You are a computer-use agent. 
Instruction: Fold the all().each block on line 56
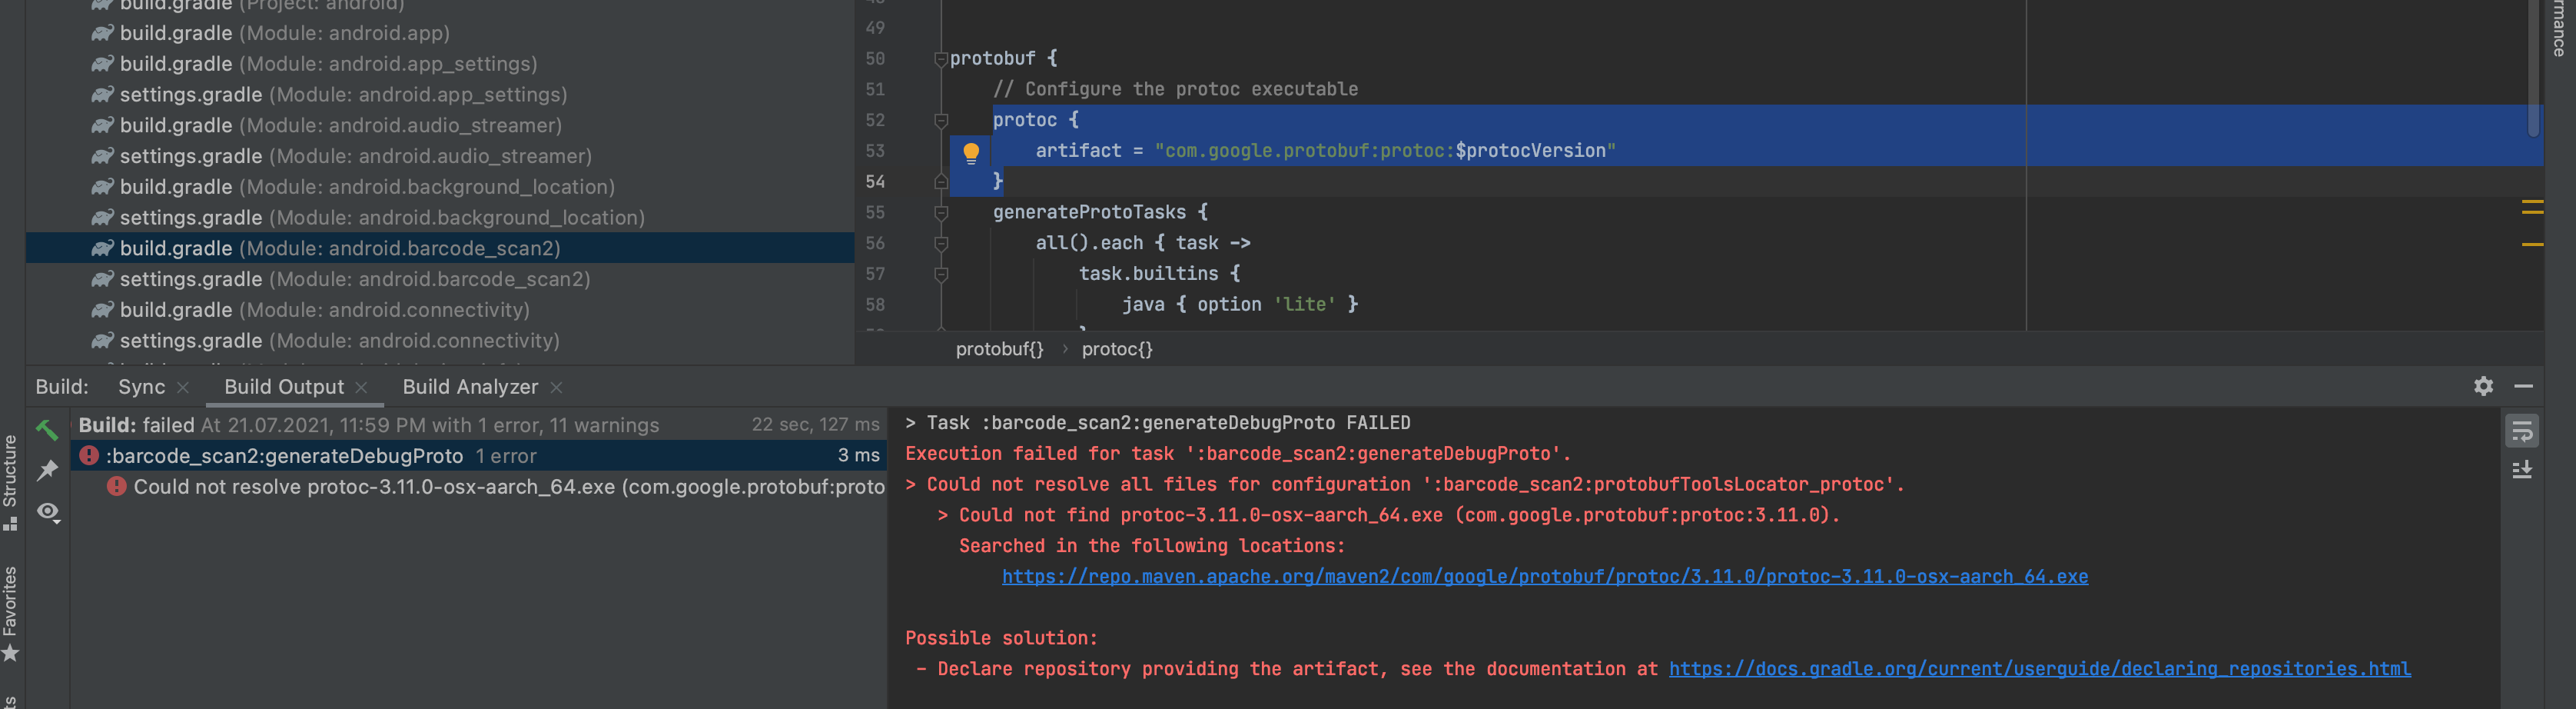[x=940, y=243]
